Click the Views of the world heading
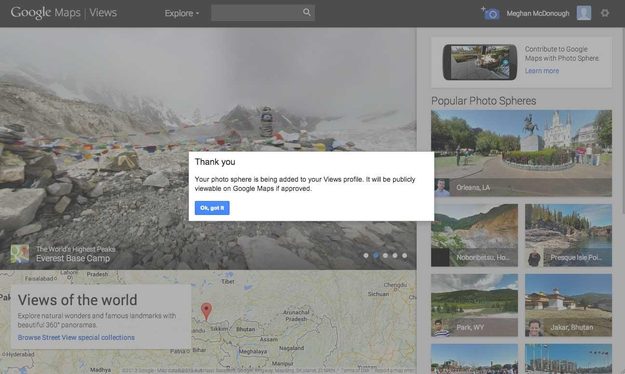Screen dimensions: 625x374 point(77,300)
